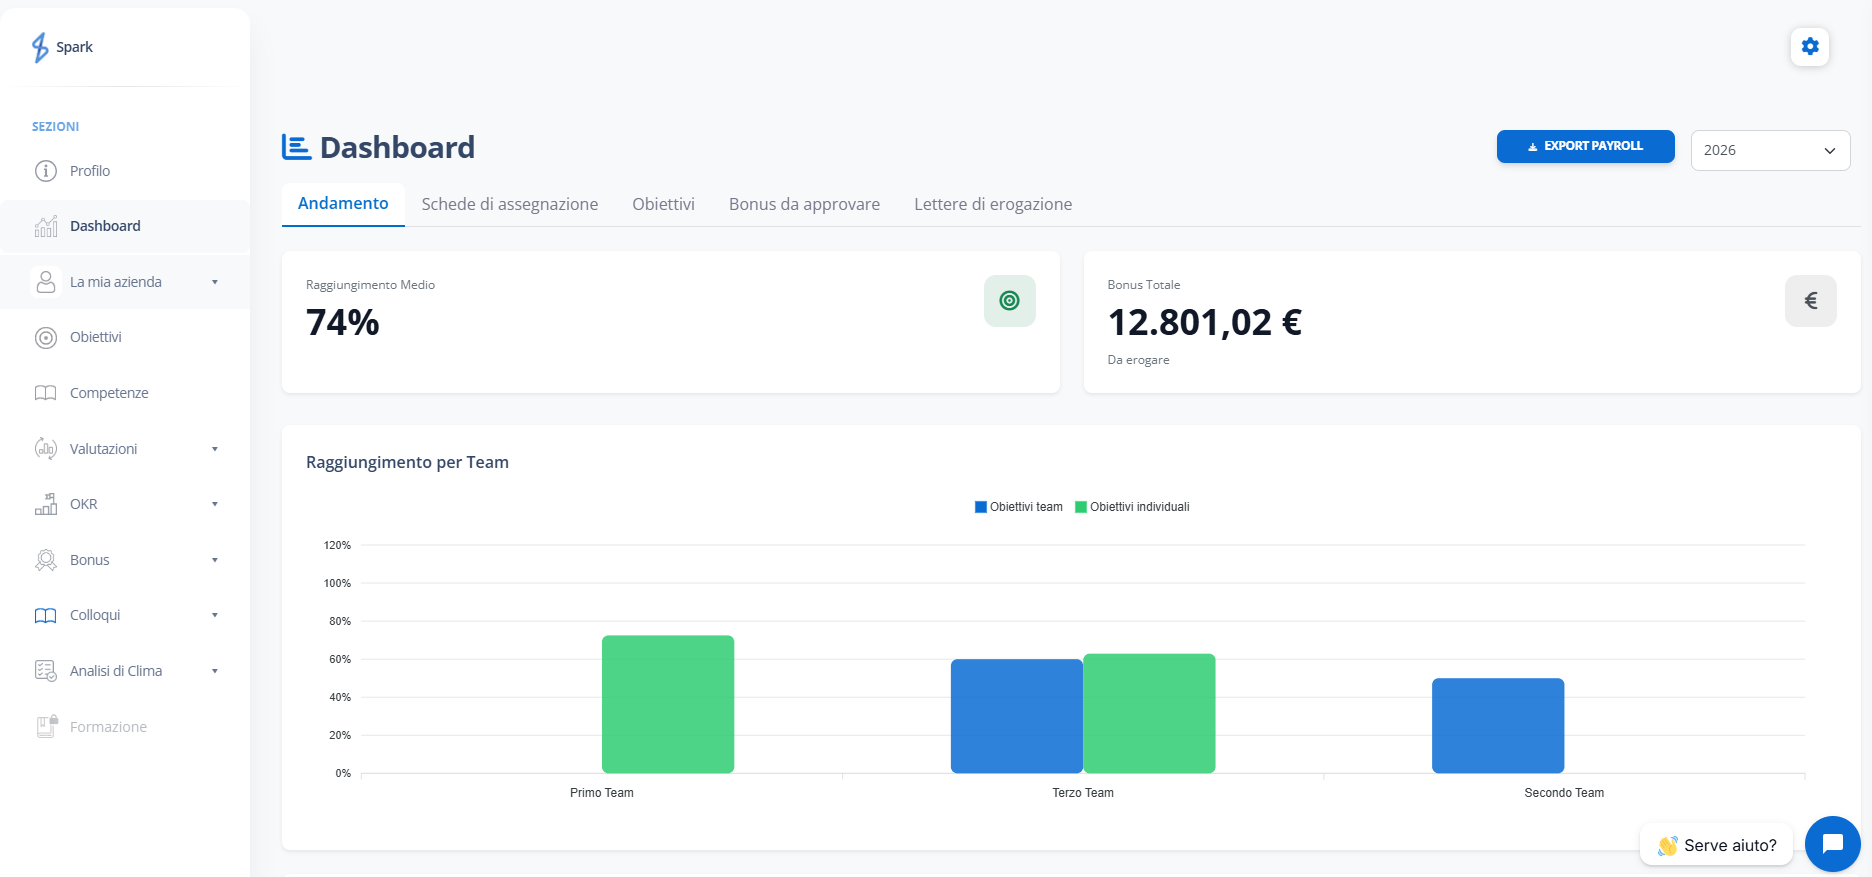
Task: Click Terzo Team green bar
Action: click(1150, 713)
